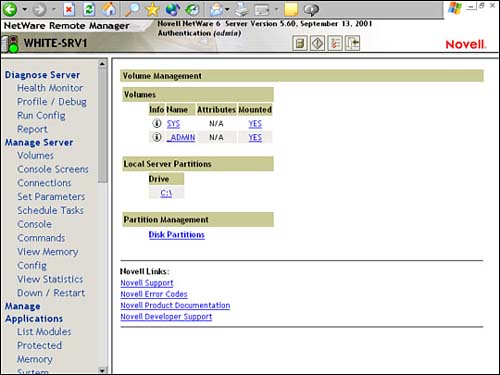Click the Stop page loading icon
The height and width of the screenshot is (375, 500).
69,9
